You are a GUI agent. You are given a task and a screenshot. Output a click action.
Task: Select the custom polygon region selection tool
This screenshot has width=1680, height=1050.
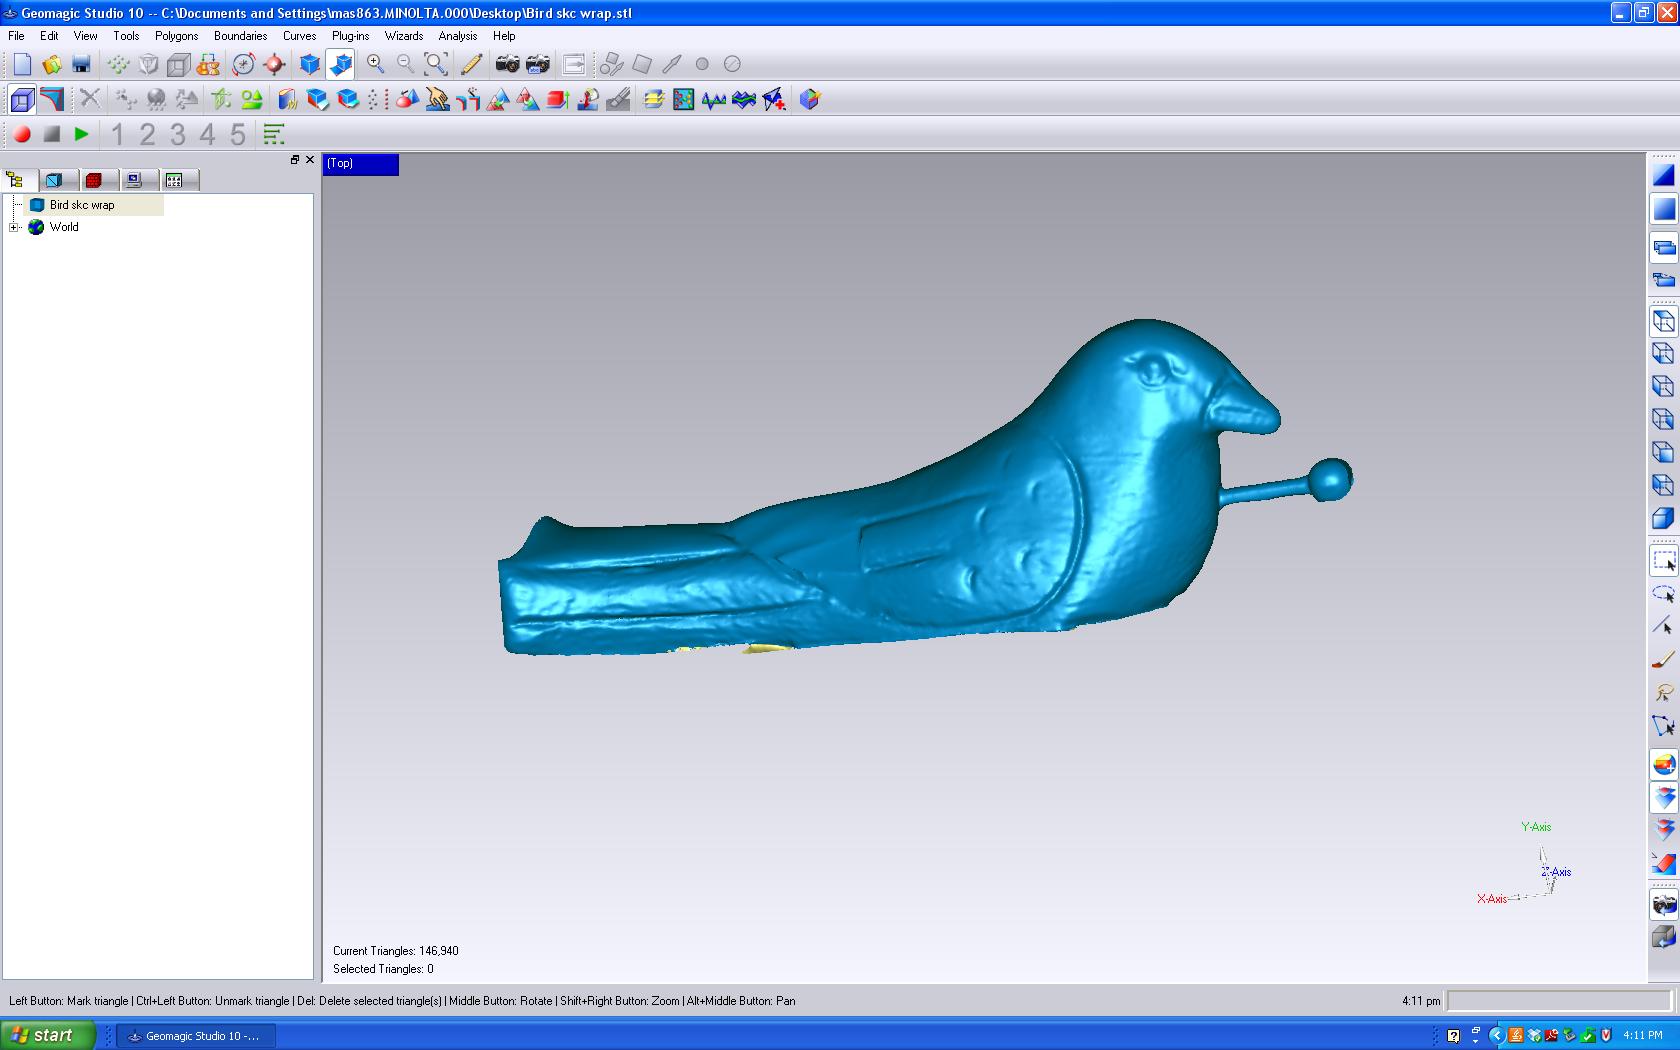pyautogui.click(x=1664, y=726)
